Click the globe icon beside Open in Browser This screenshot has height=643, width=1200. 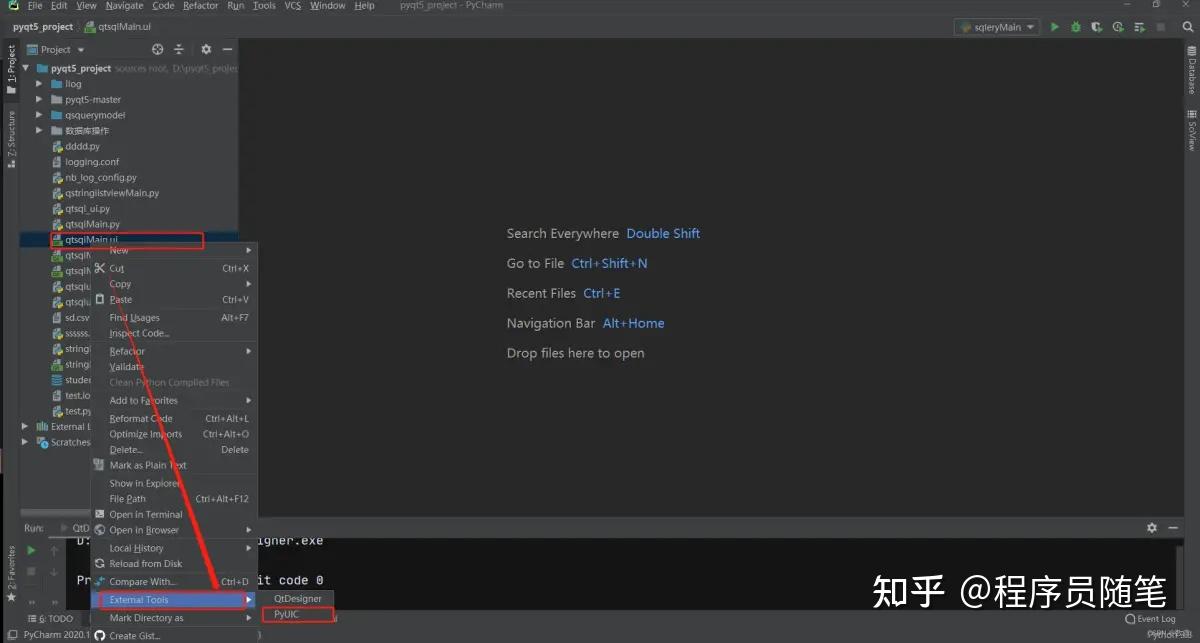[x=100, y=530]
